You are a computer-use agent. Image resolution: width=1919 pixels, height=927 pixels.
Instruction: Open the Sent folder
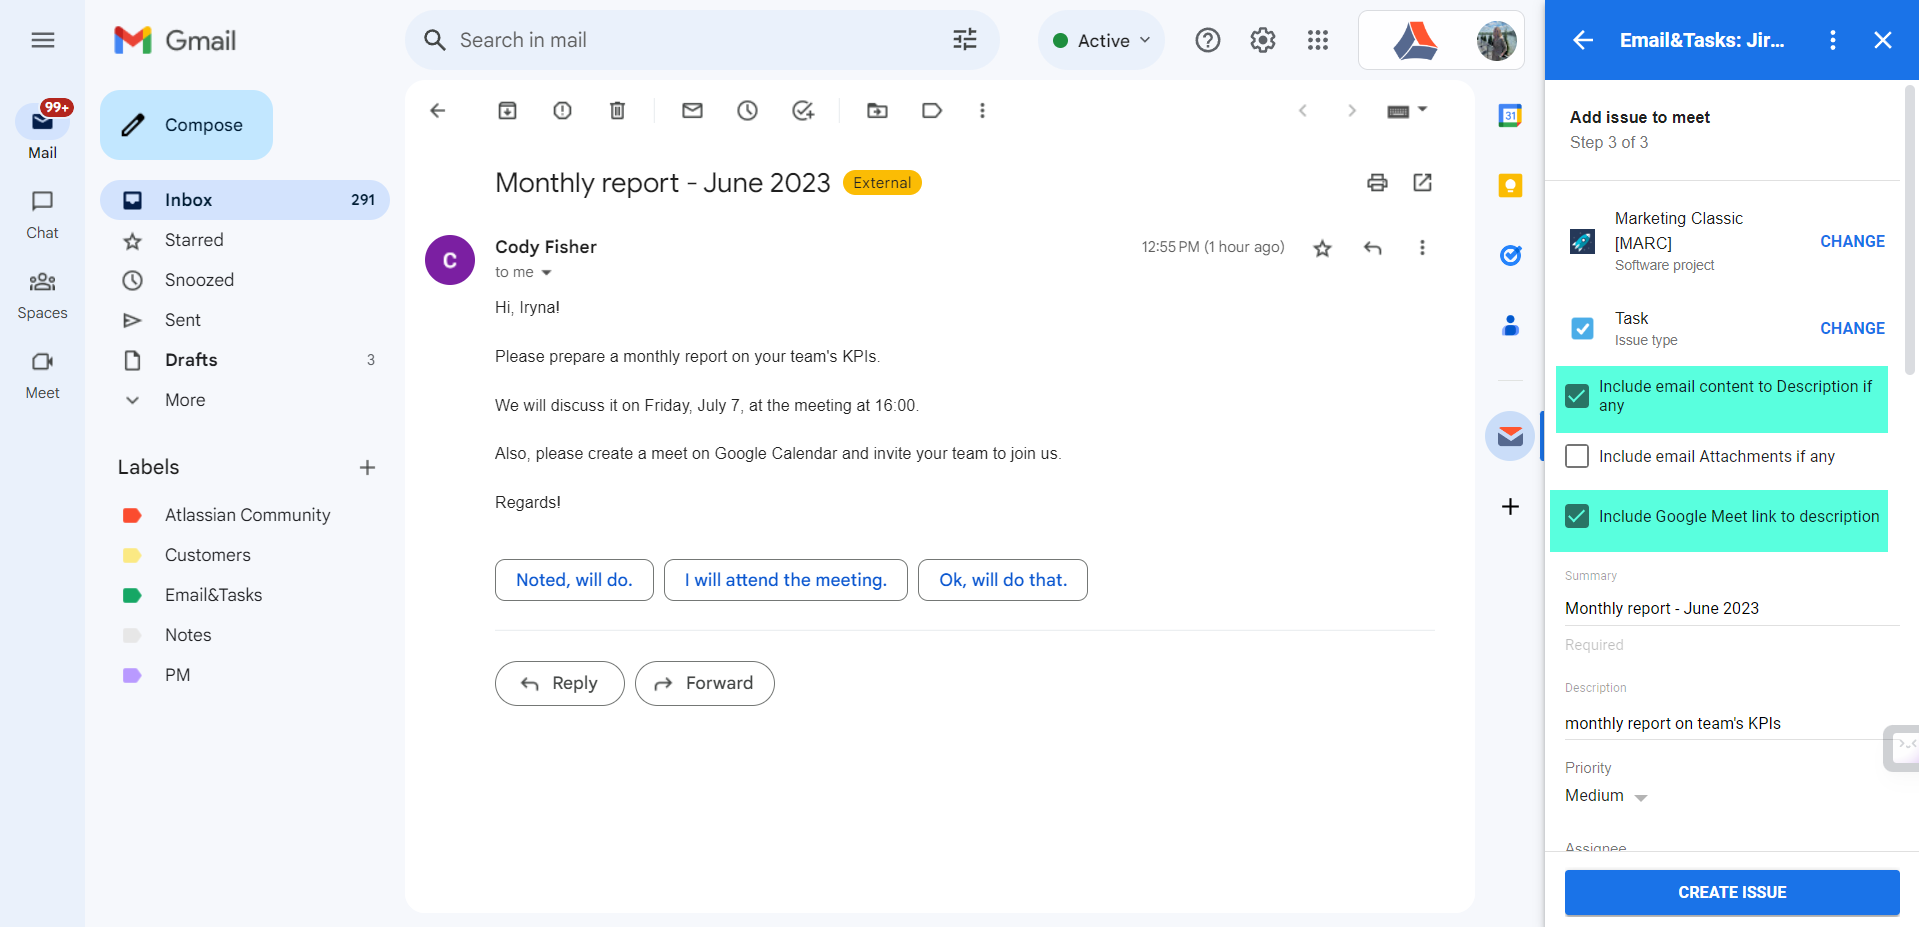(245, 320)
